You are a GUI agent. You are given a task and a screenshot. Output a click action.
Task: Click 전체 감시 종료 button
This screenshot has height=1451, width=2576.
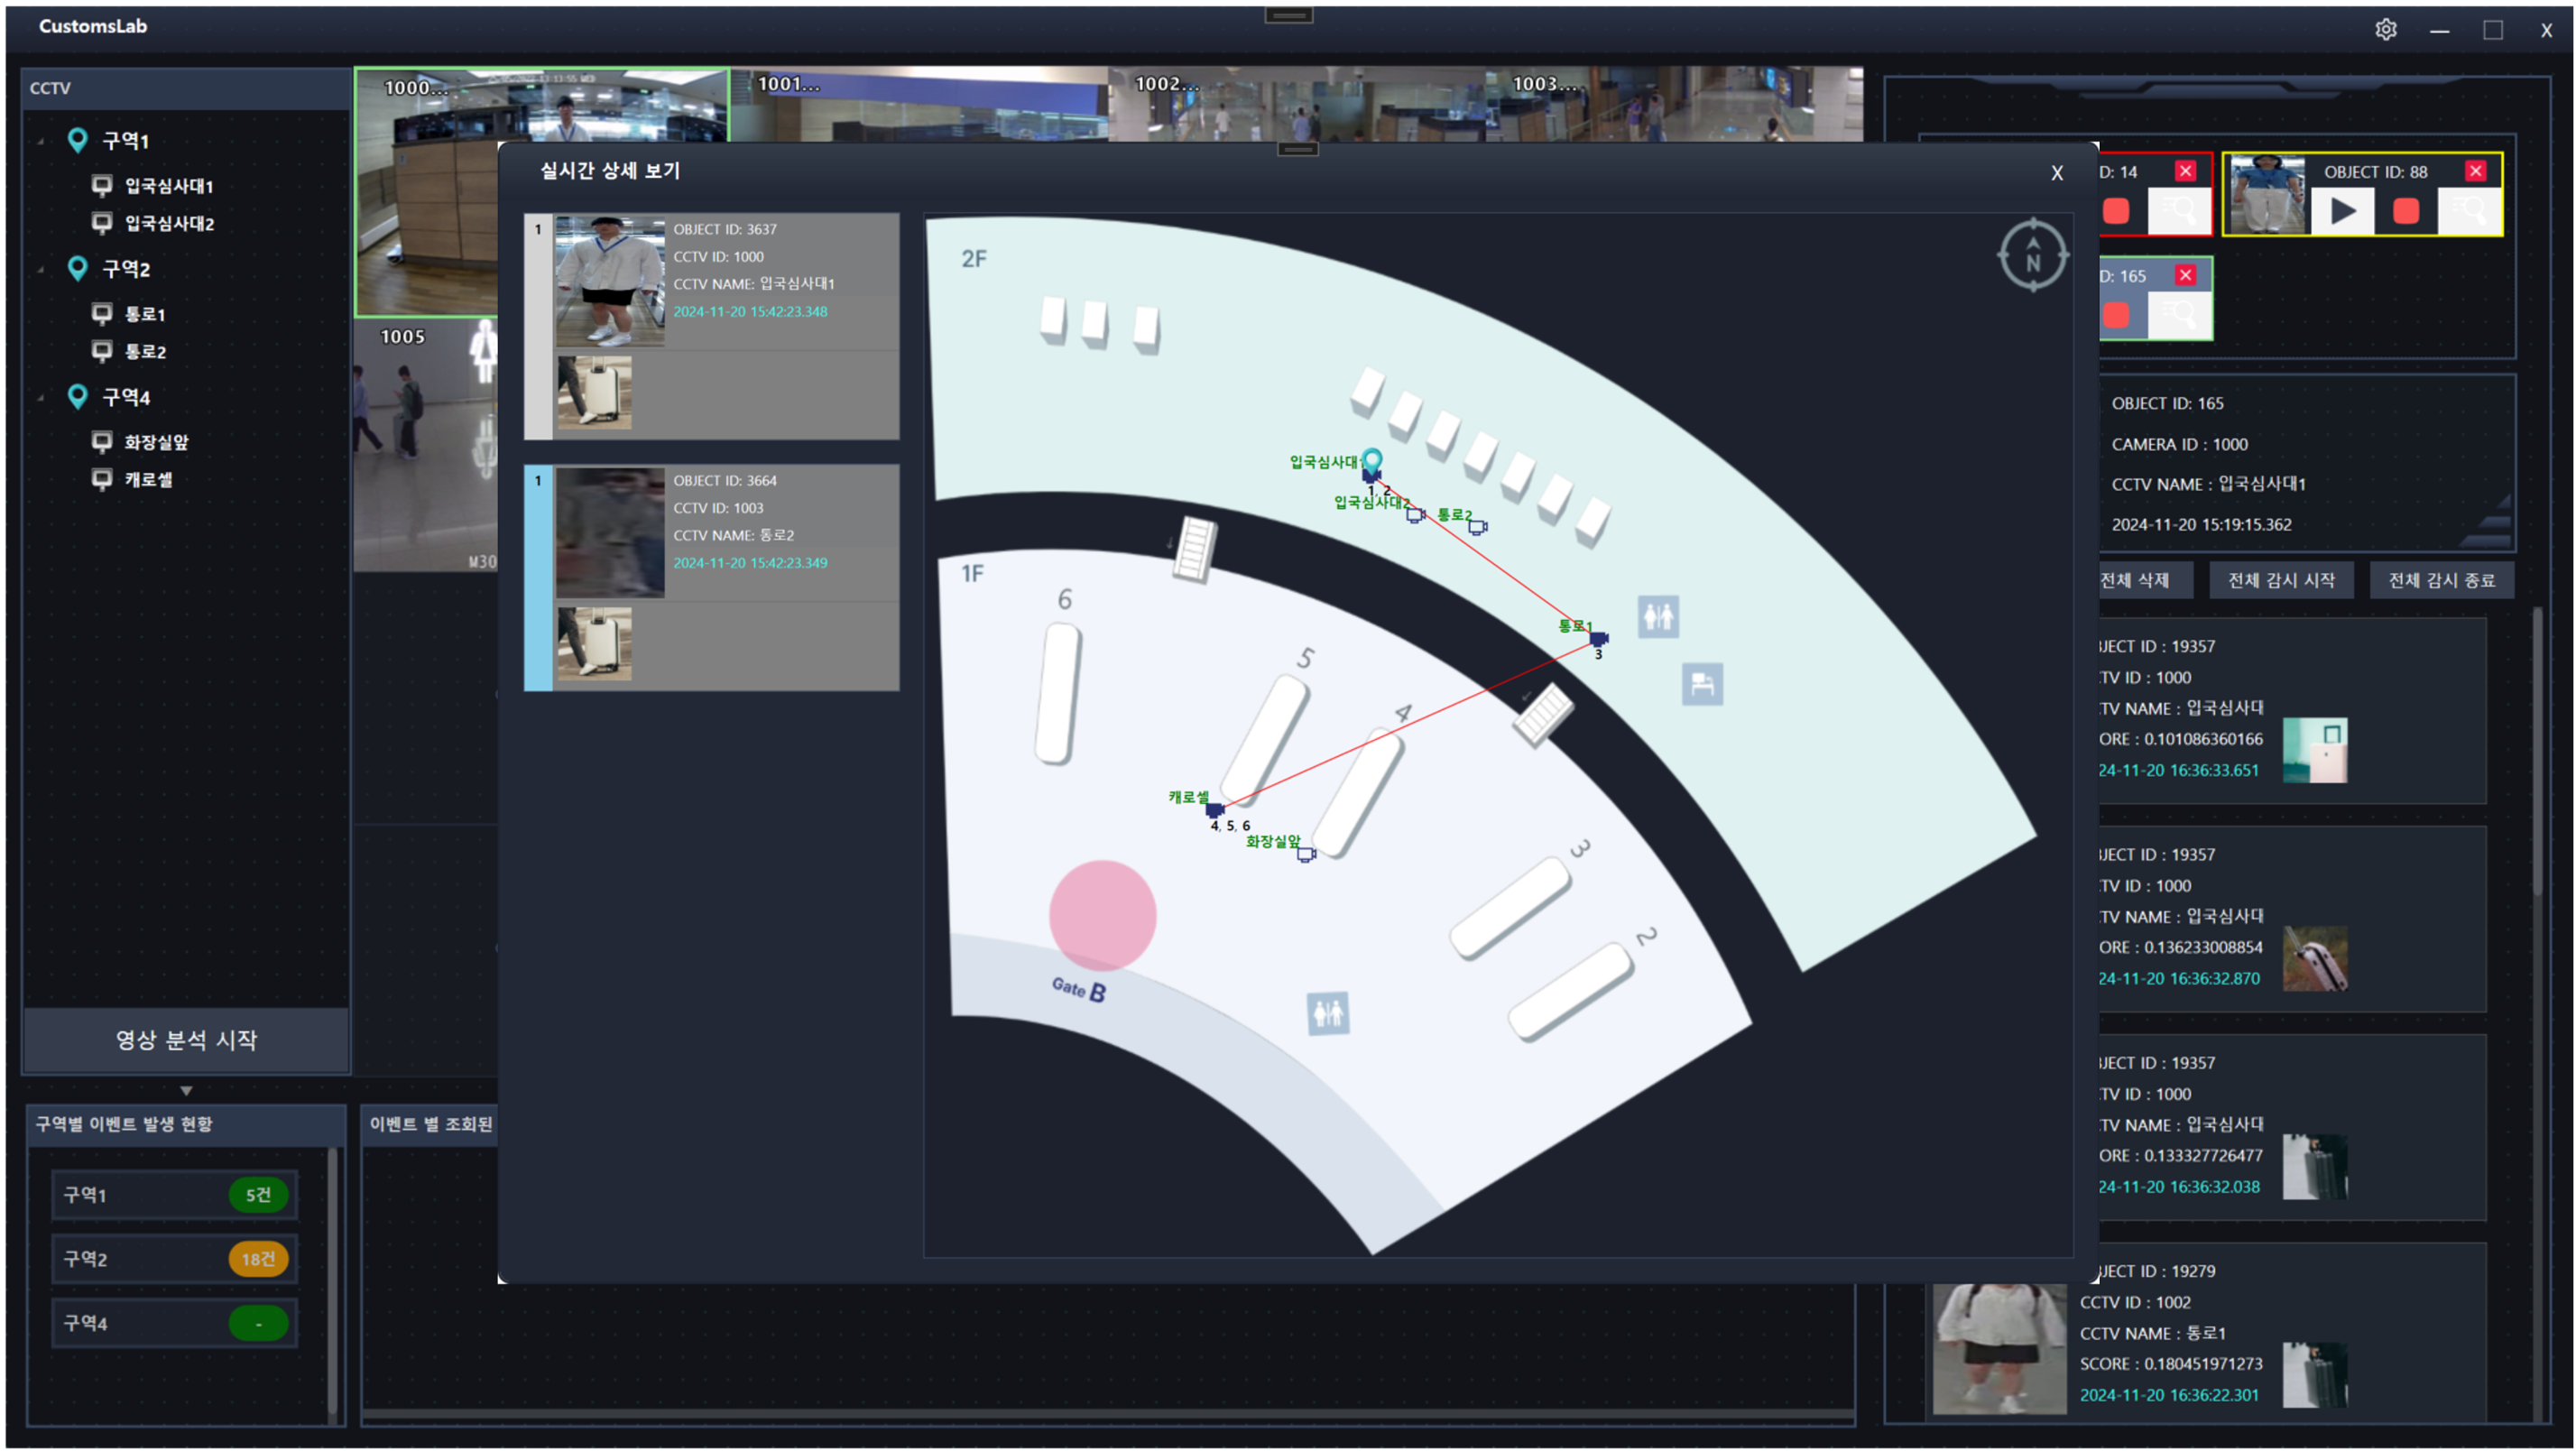pyautogui.click(x=2441, y=580)
